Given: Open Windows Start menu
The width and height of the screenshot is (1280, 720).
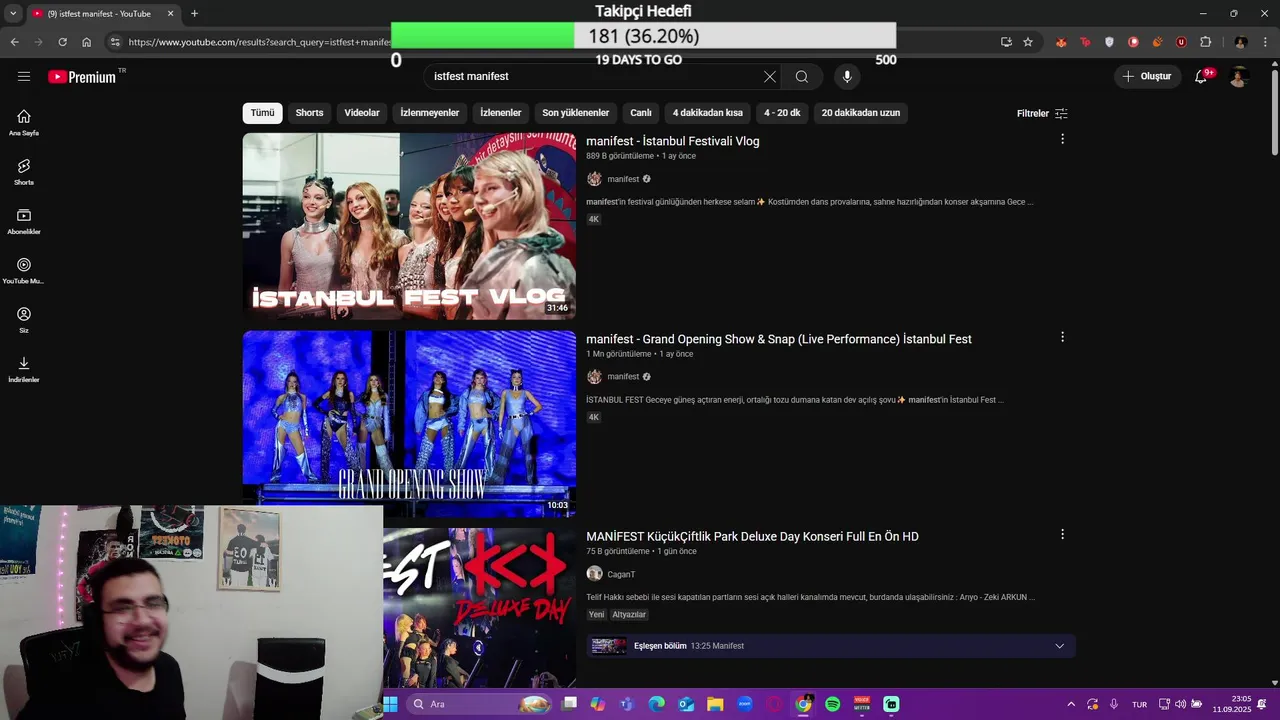Looking at the screenshot, I should click(390, 704).
